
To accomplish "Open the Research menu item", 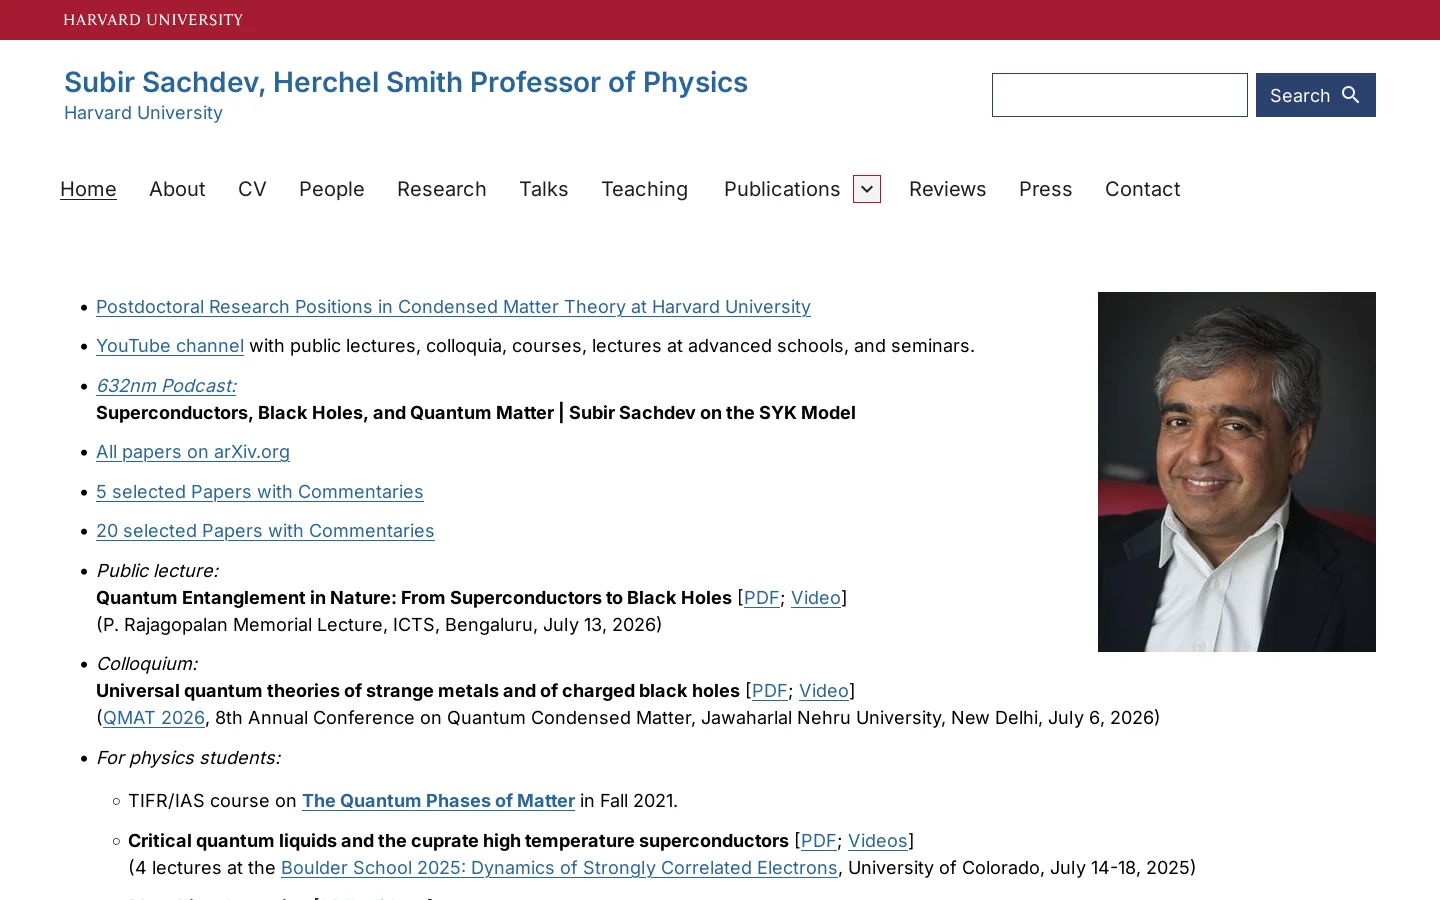I will click(442, 189).
